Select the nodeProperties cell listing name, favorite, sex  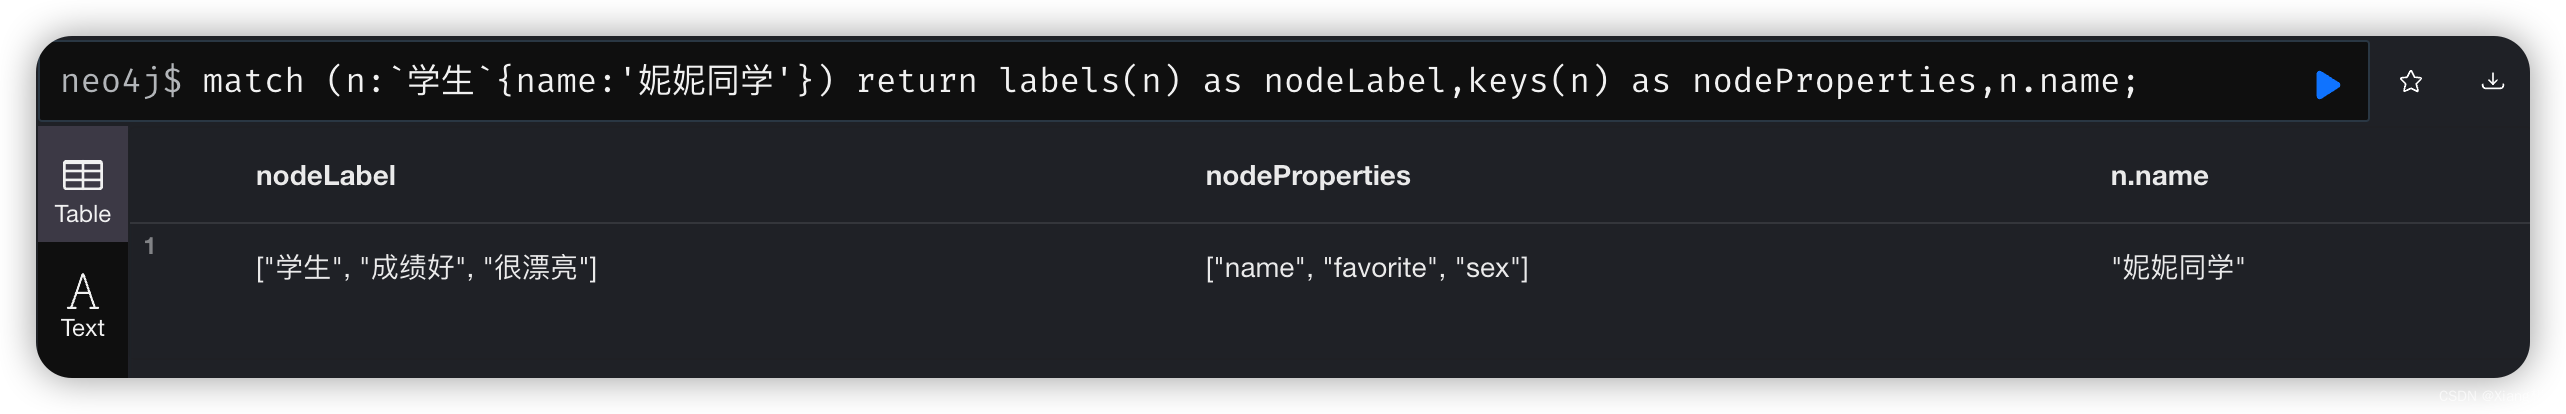click(1367, 268)
